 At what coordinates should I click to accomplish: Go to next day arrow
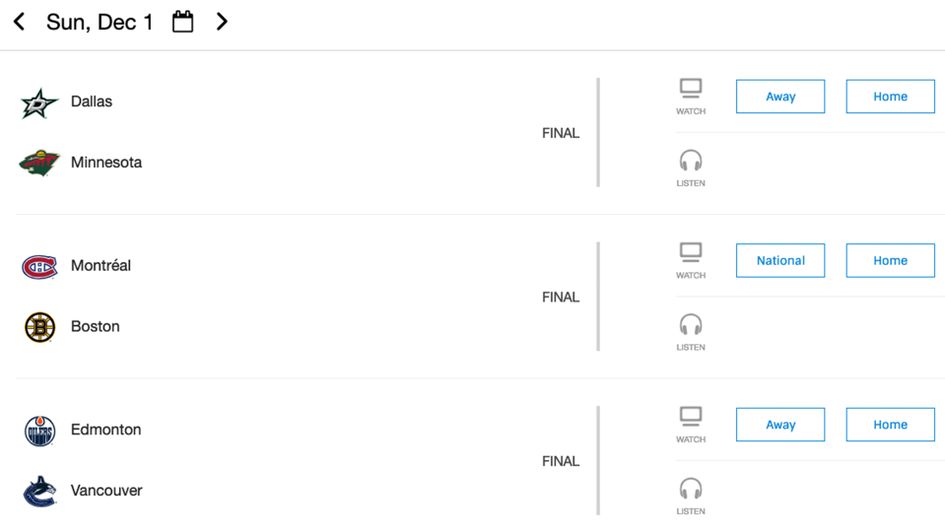point(222,21)
